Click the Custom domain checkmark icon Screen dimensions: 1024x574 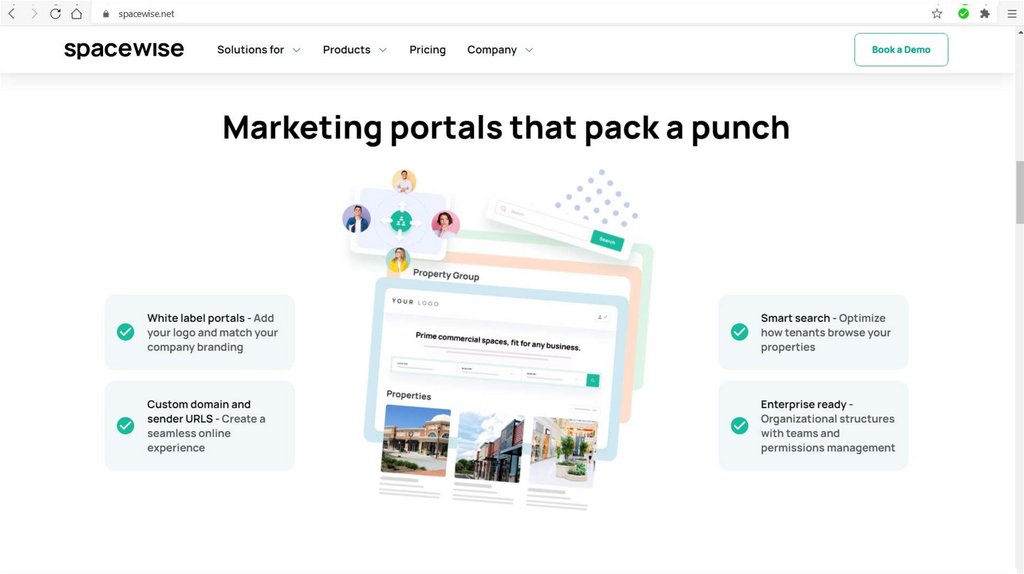tap(125, 426)
